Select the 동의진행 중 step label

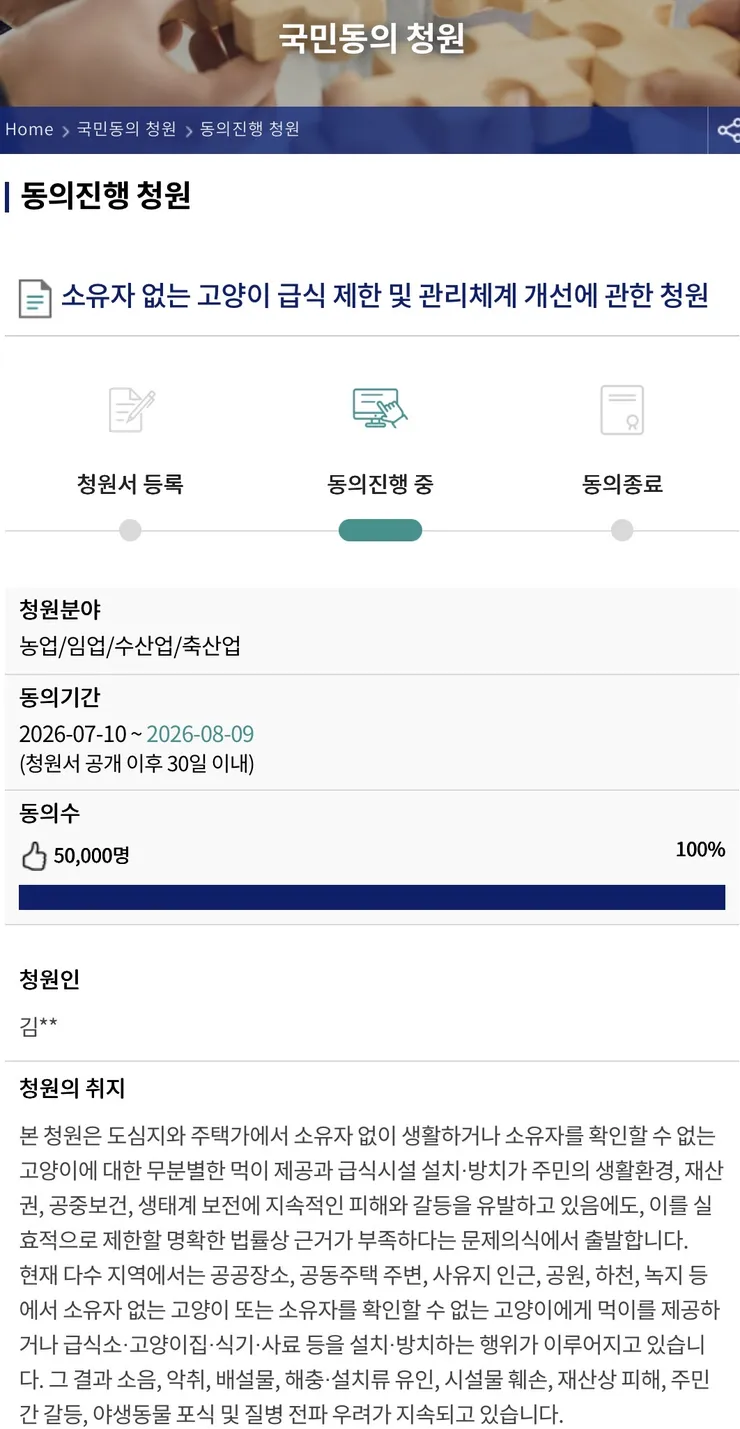380,485
